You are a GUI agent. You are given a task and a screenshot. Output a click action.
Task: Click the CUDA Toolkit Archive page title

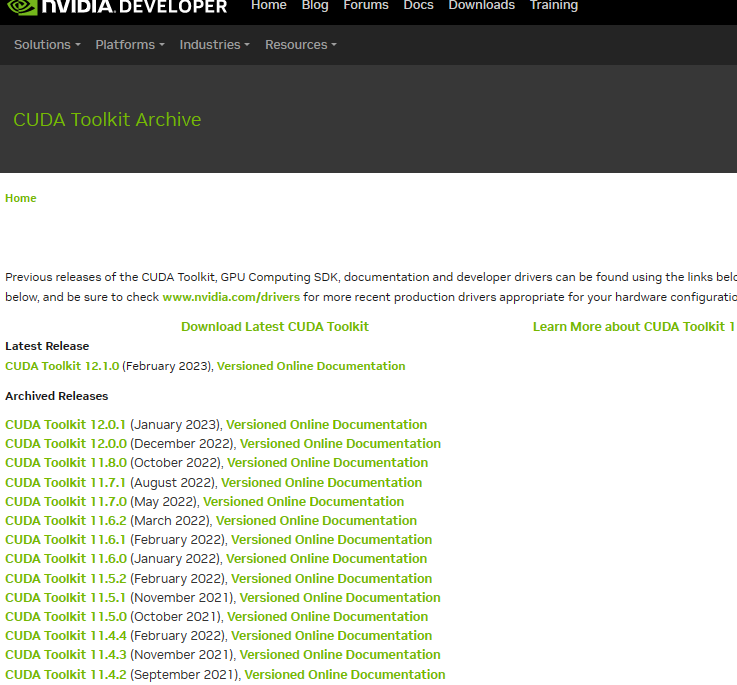(x=107, y=119)
